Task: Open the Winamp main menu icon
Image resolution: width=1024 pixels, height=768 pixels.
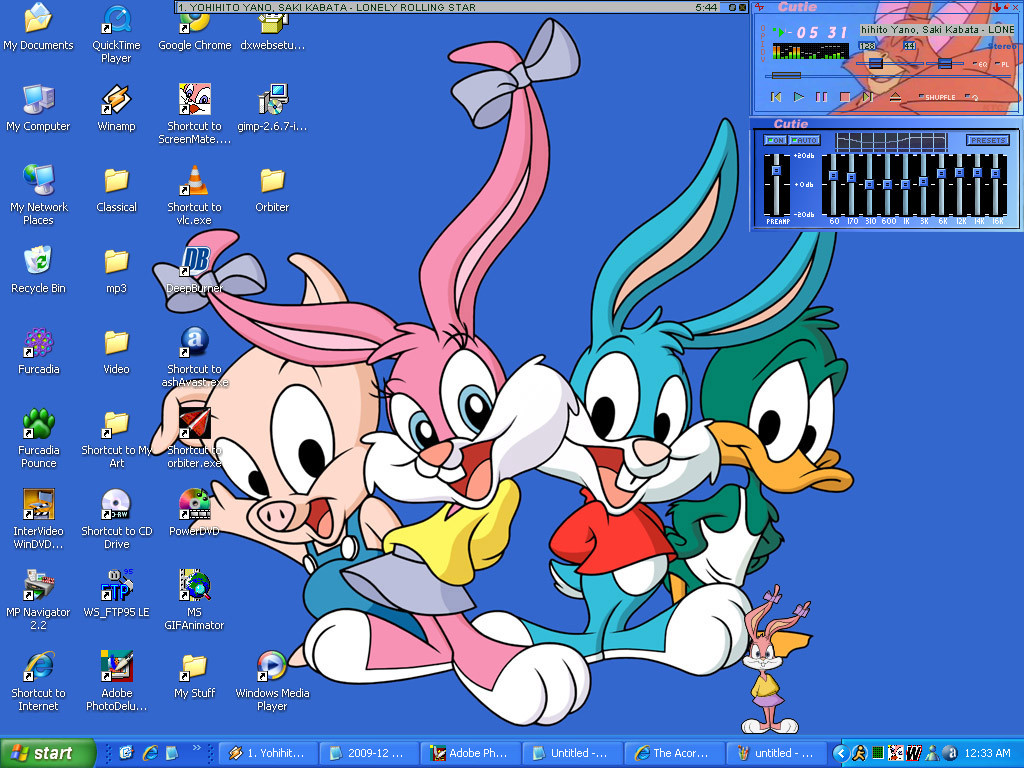Action: click(759, 7)
